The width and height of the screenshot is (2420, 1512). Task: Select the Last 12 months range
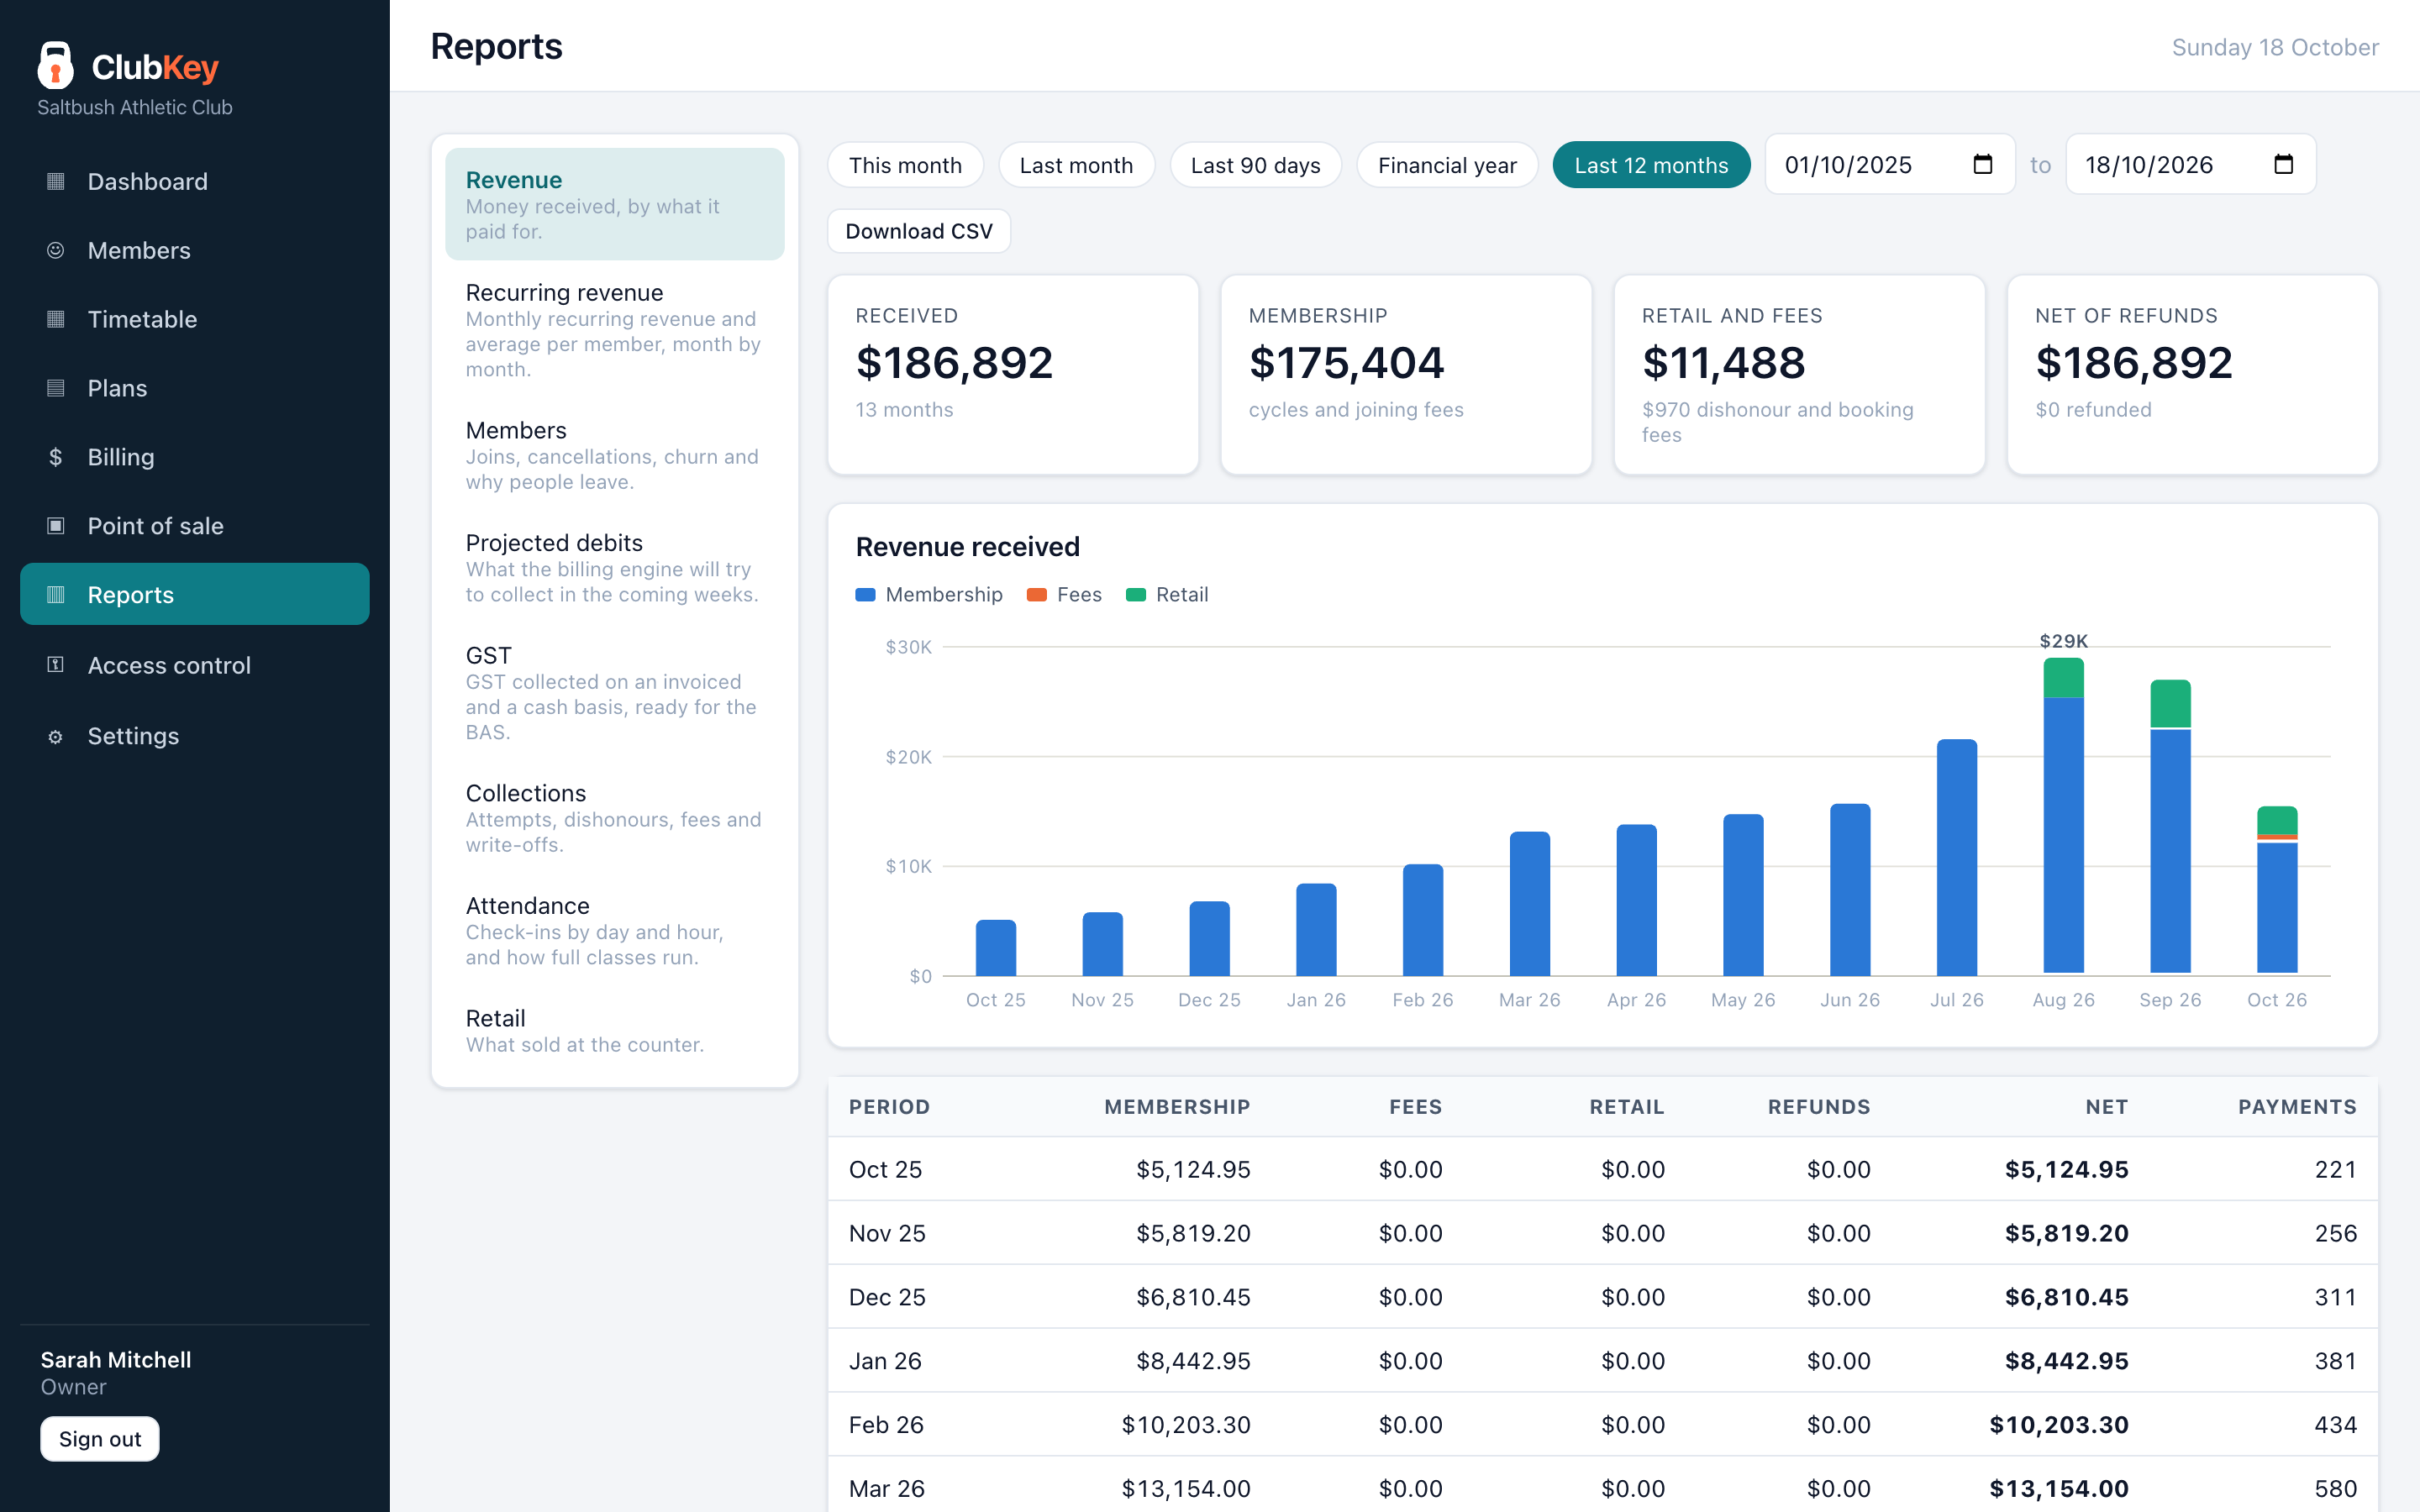coord(1651,165)
